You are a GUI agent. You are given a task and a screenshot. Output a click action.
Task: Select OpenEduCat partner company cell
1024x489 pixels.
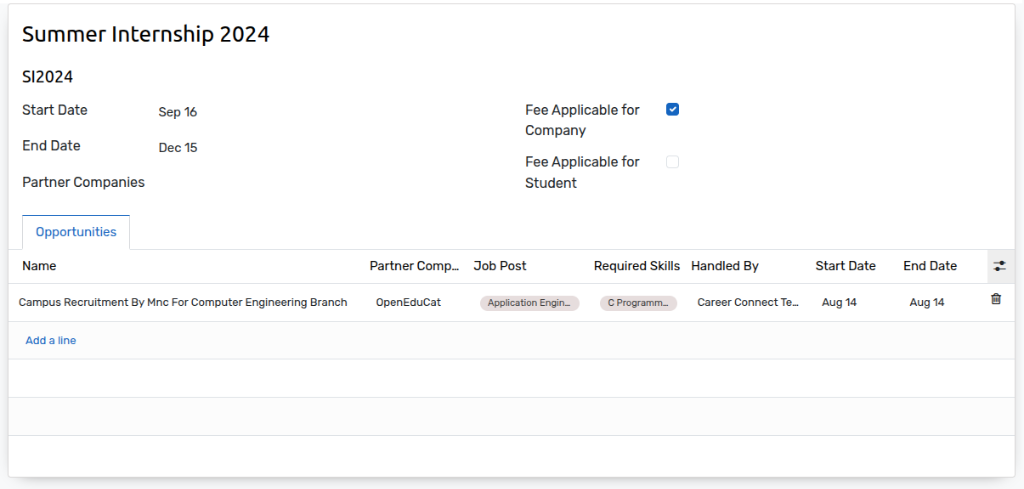pyautogui.click(x=408, y=302)
